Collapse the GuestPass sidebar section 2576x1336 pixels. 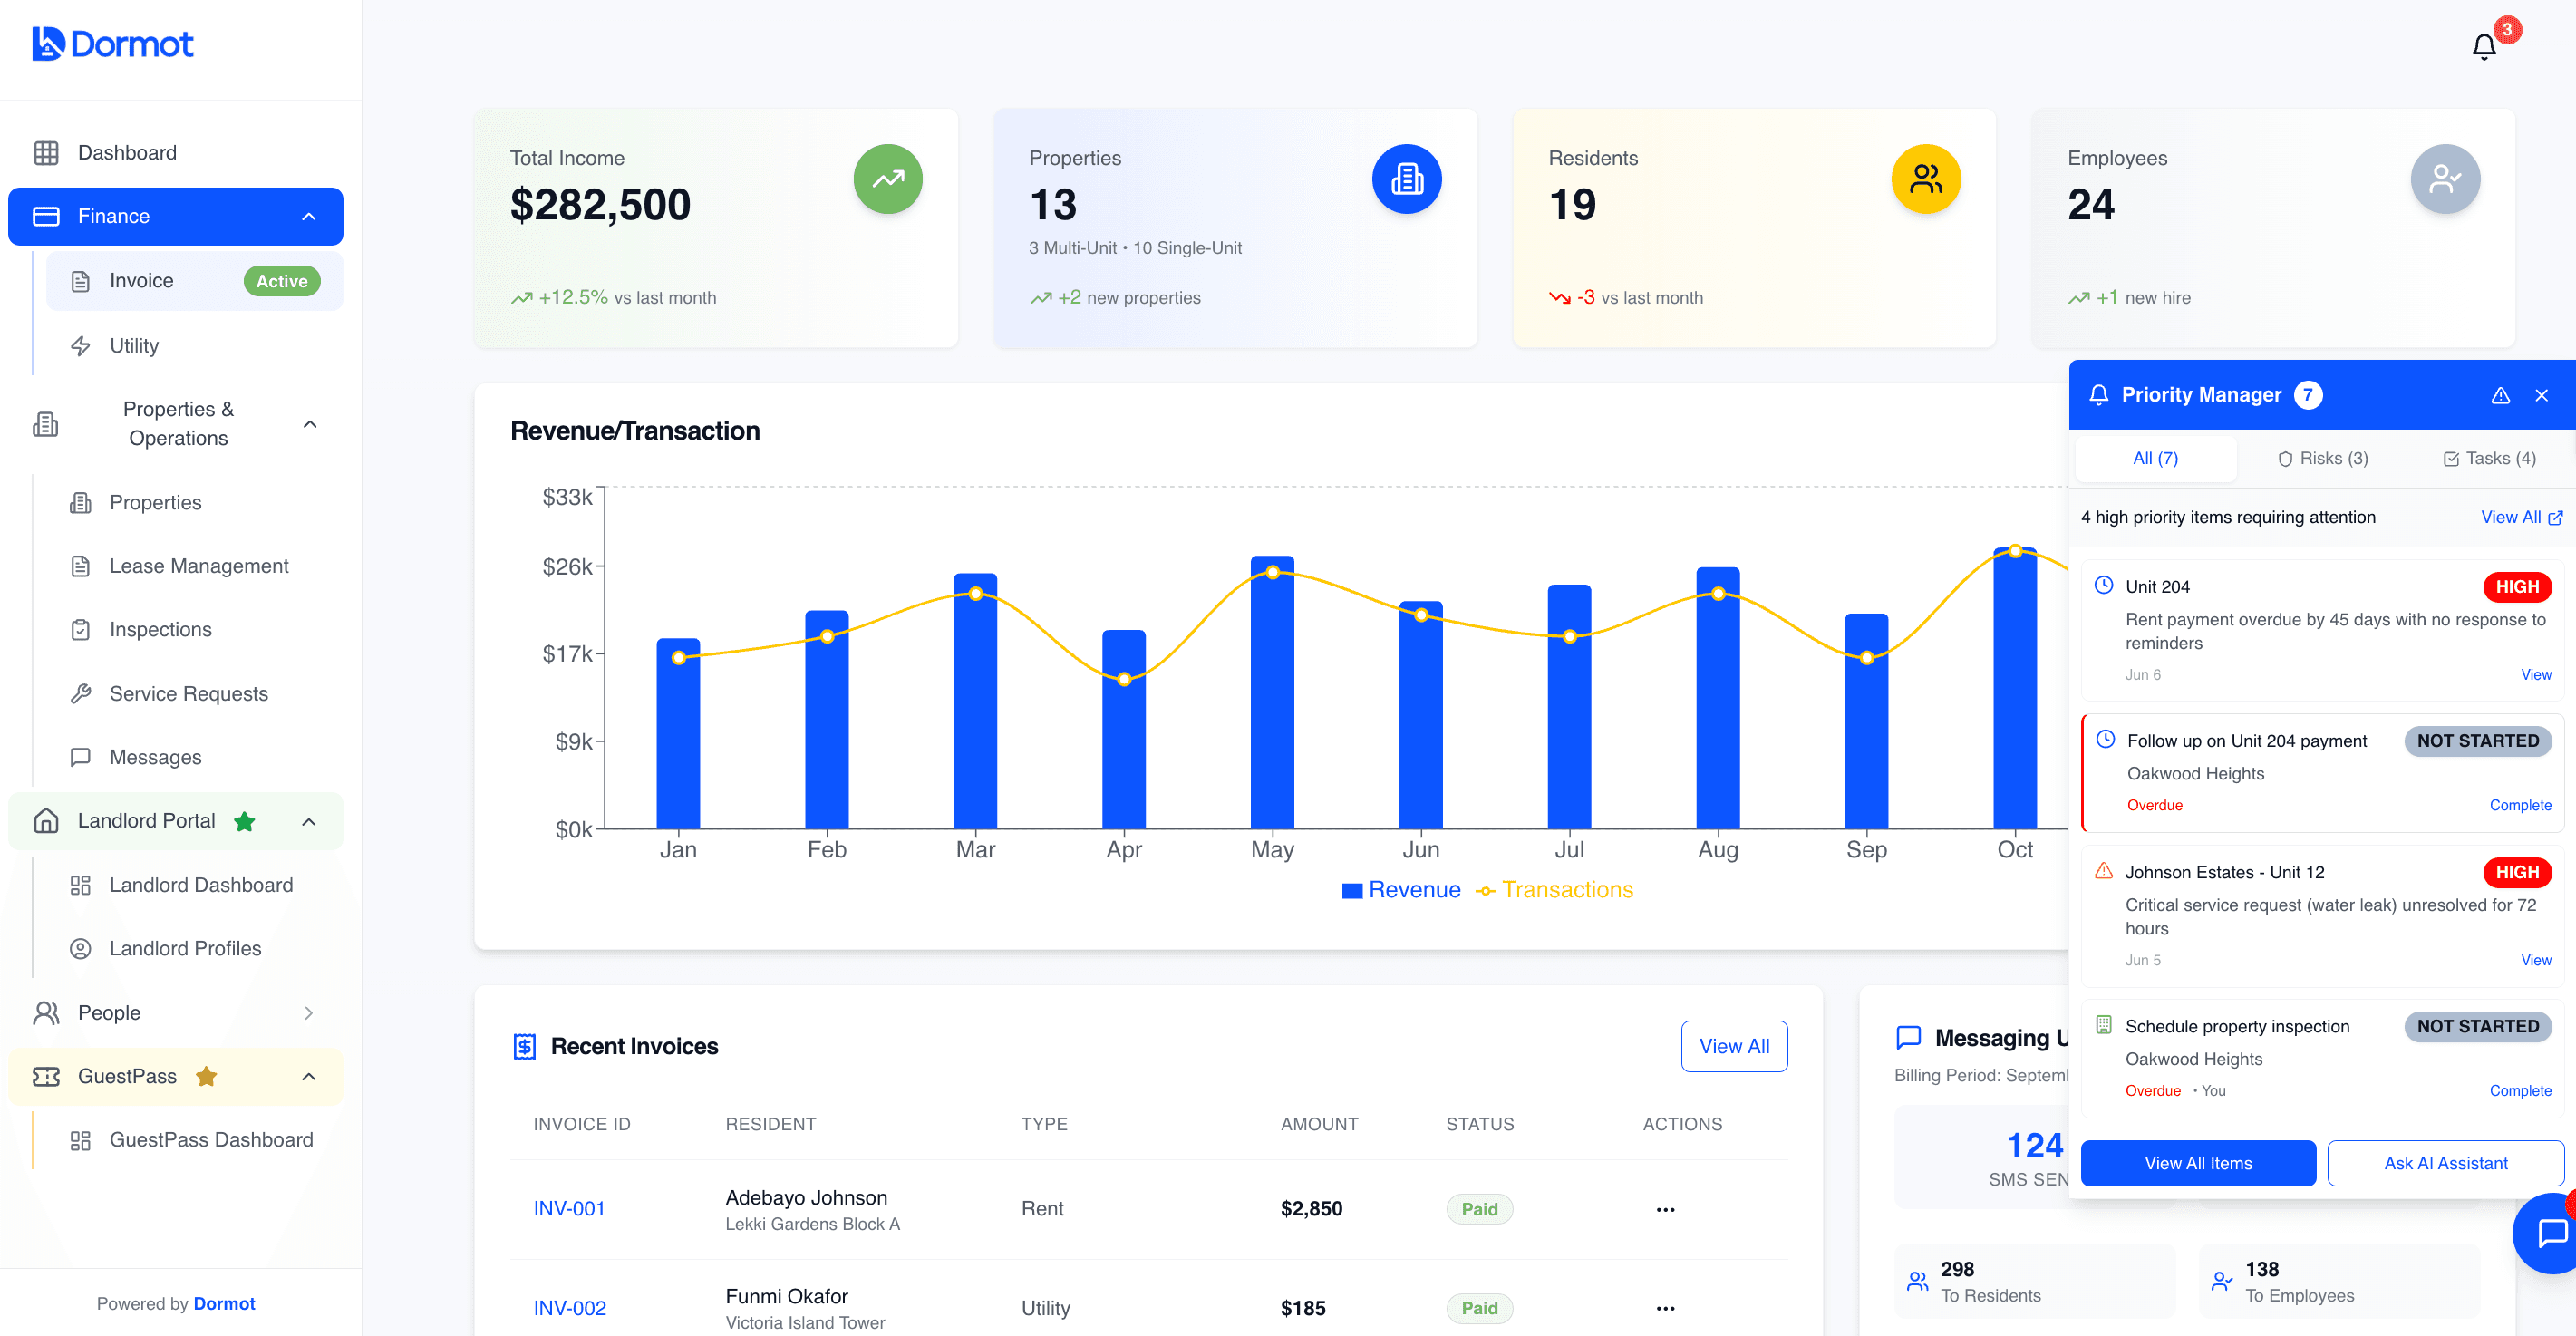coord(307,1077)
